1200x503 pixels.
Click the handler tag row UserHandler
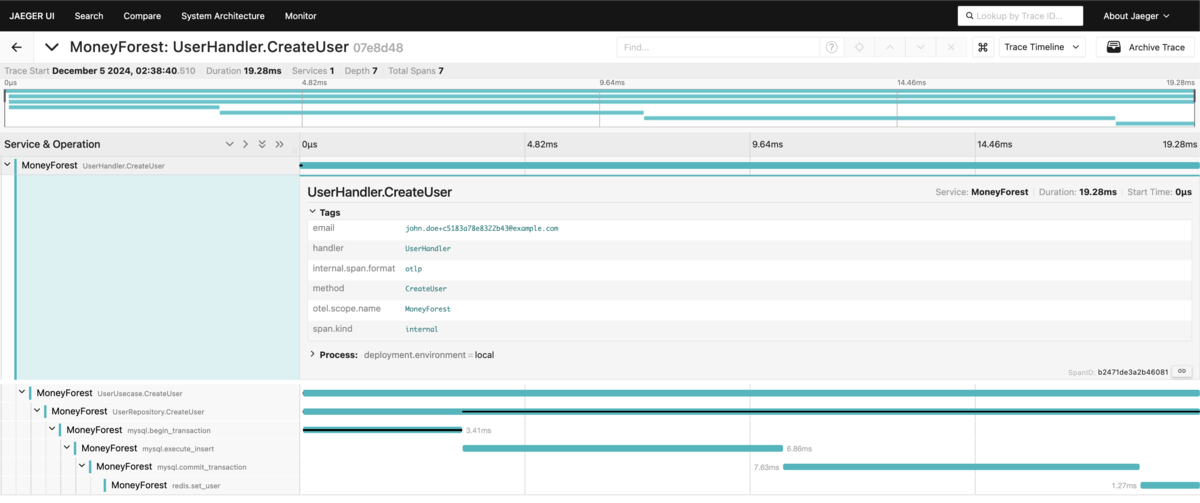tap(750, 248)
